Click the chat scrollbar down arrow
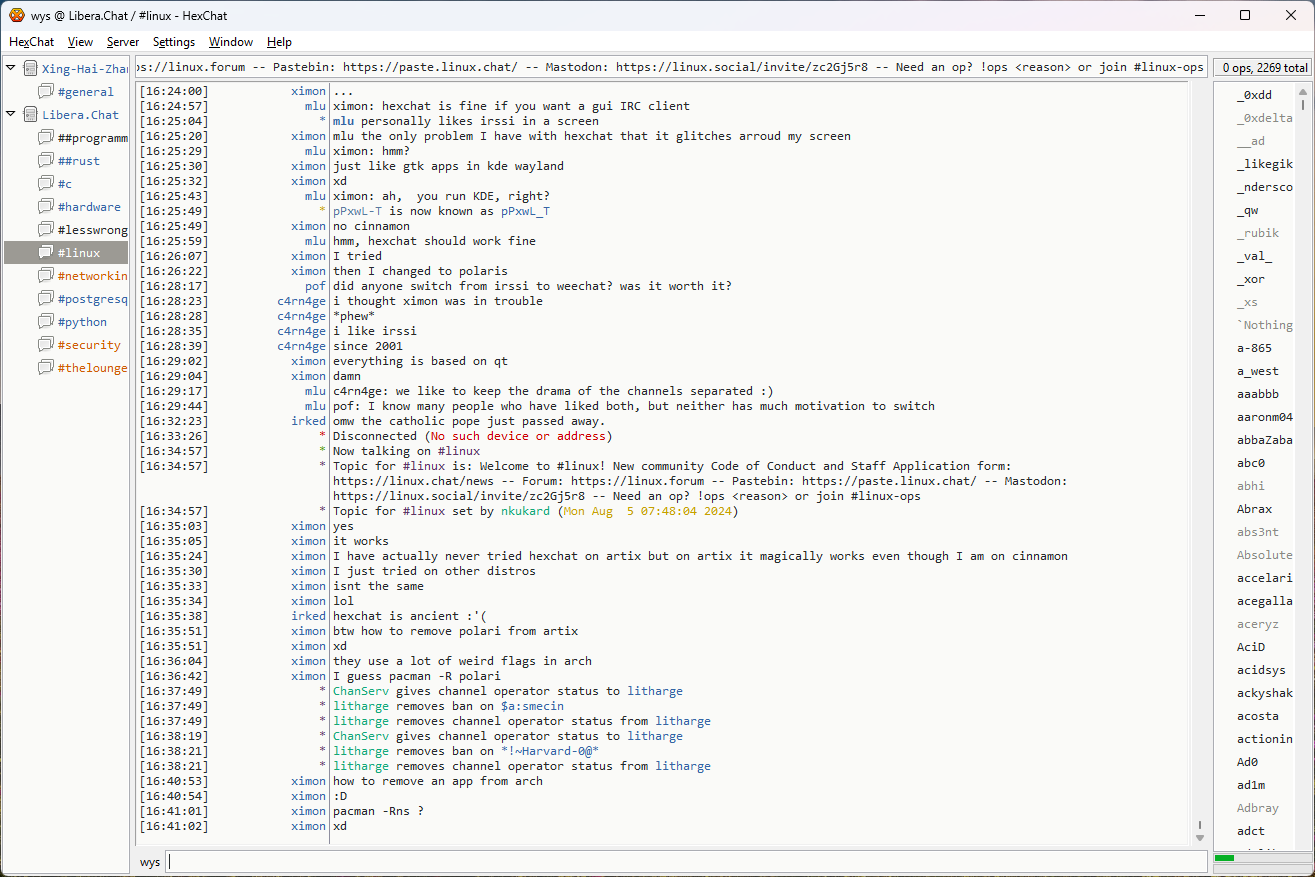Image resolution: width=1315 pixels, height=877 pixels. click(x=1200, y=837)
